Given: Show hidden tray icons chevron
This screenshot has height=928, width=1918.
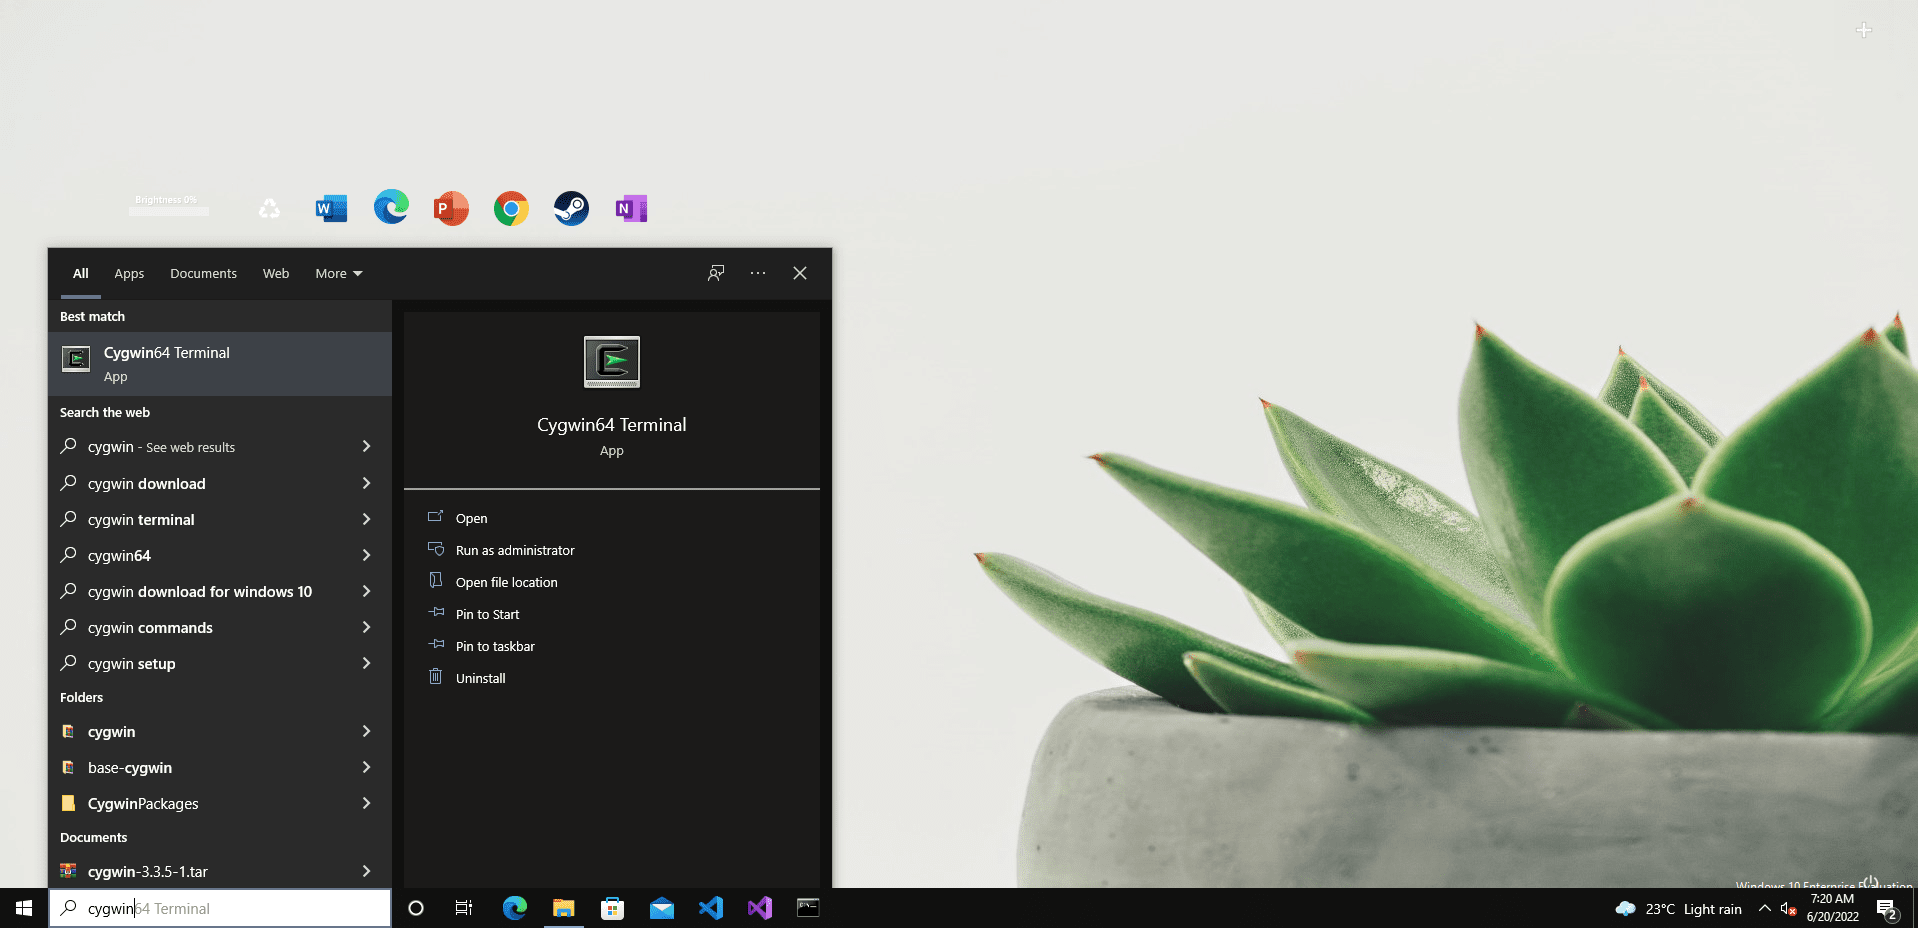Looking at the screenshot, I should (1765, 908).
